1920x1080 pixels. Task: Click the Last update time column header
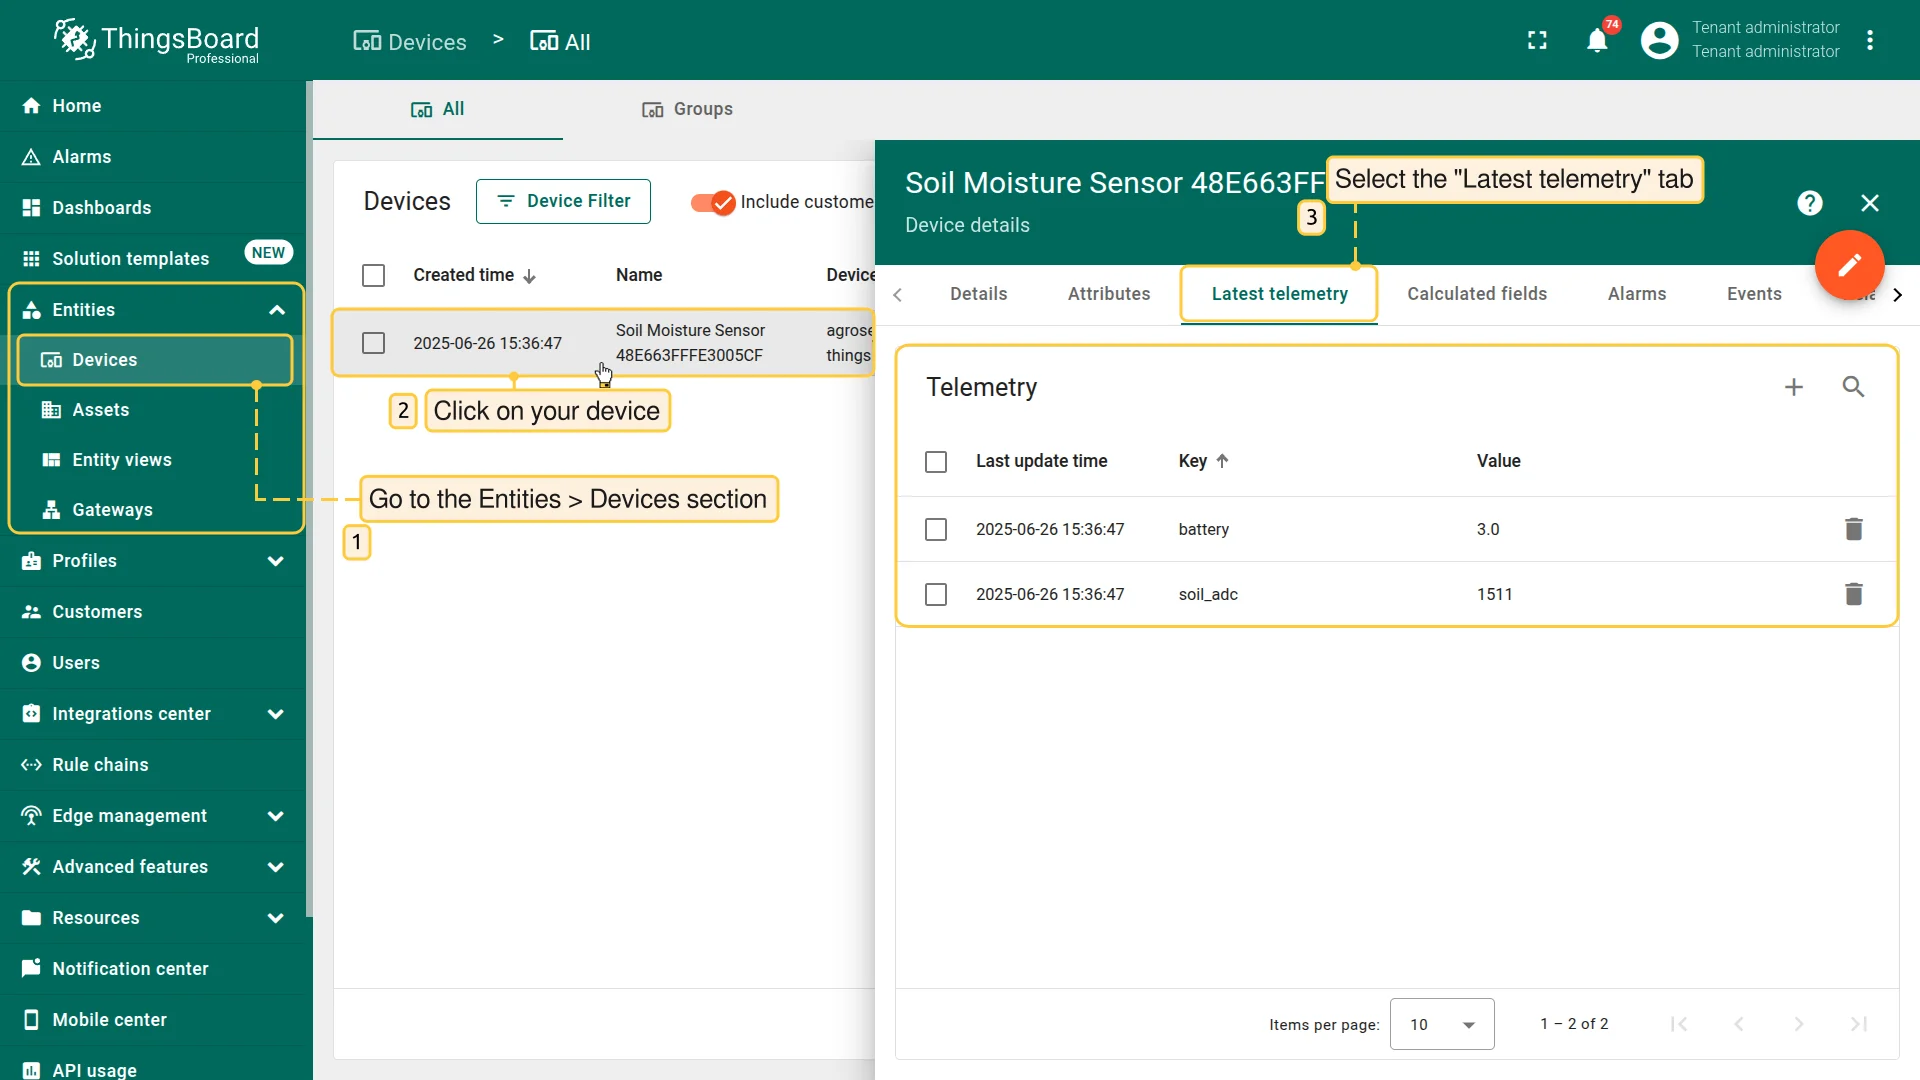click(1041, 461)
